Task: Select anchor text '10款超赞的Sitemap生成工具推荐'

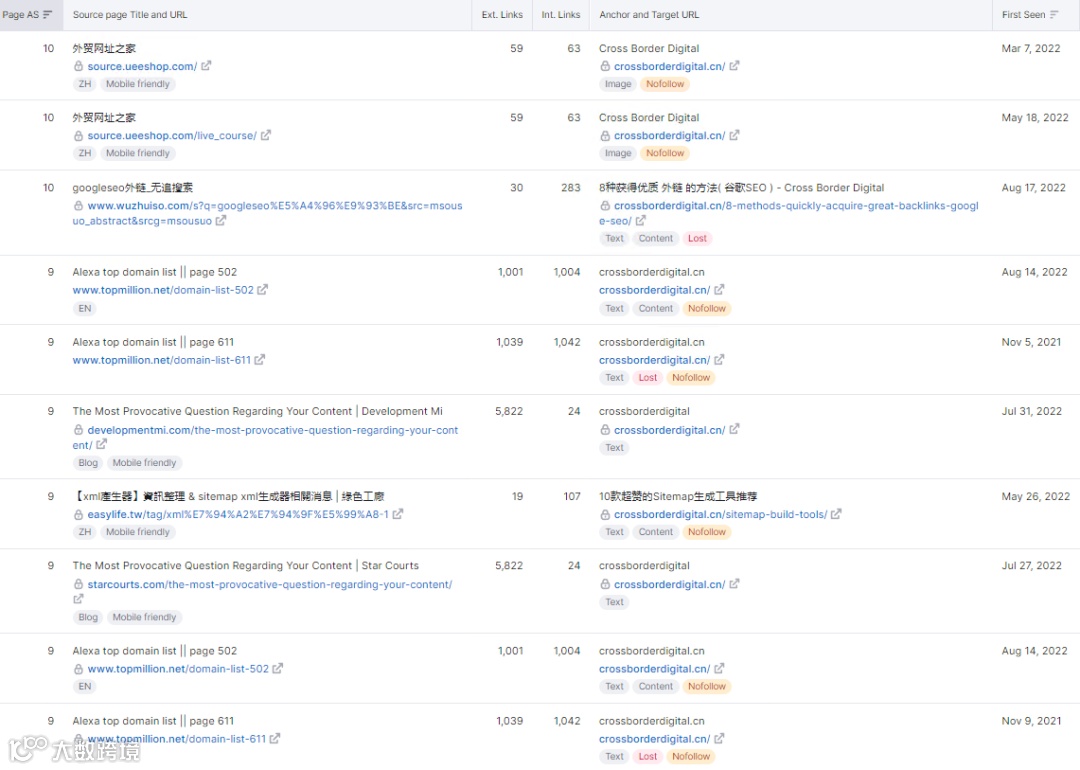Action: [x=677, y=496]
